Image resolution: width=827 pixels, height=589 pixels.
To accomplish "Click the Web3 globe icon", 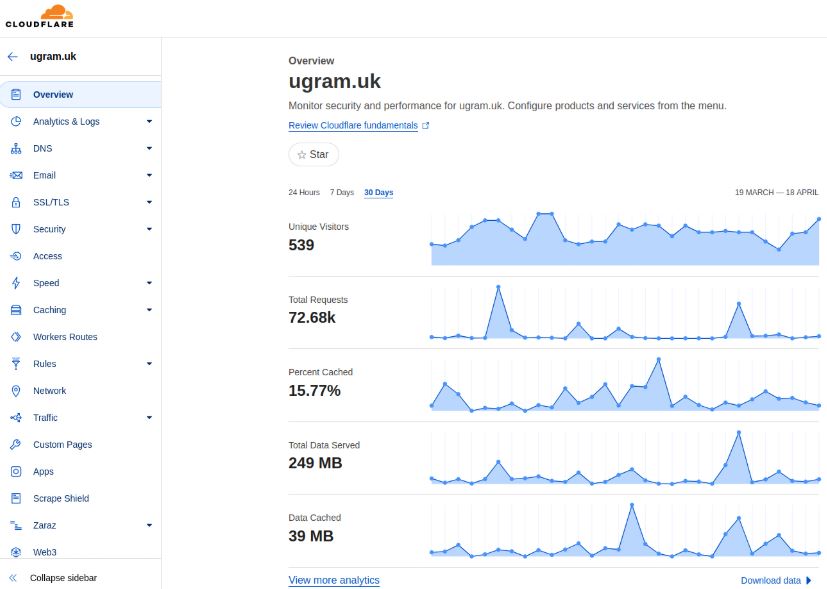I will [16, 552].
